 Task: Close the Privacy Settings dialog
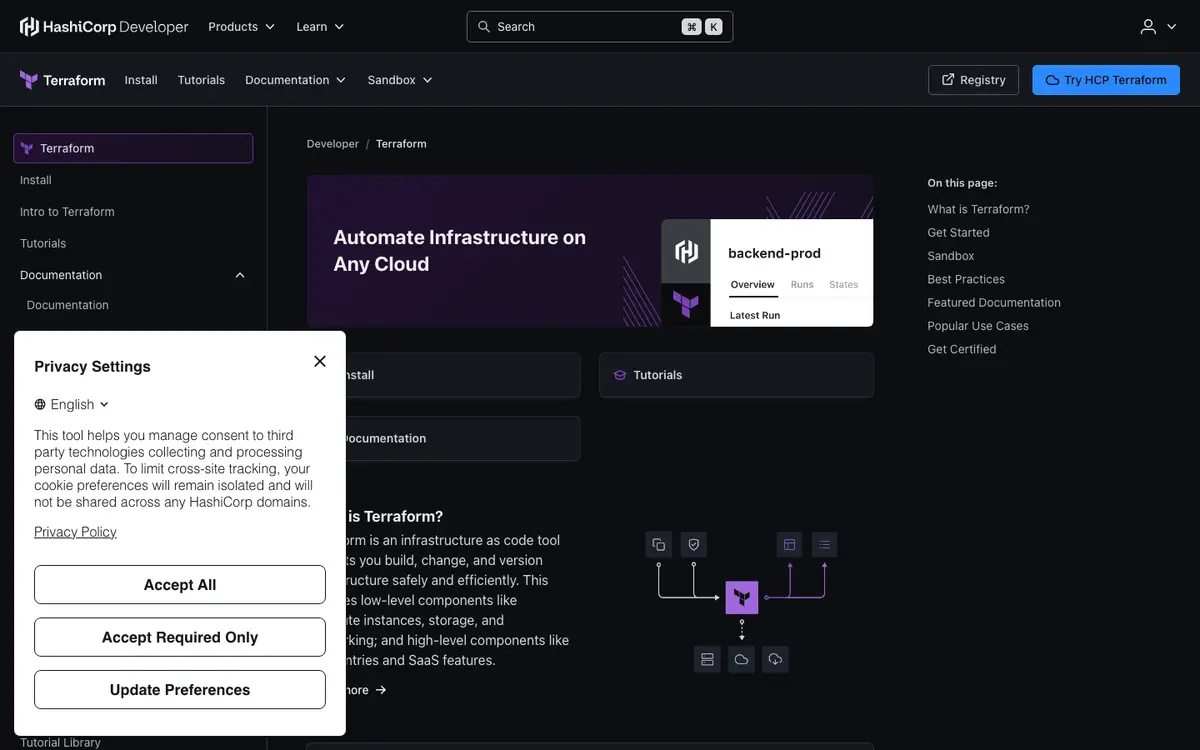(x=320, y=361)
